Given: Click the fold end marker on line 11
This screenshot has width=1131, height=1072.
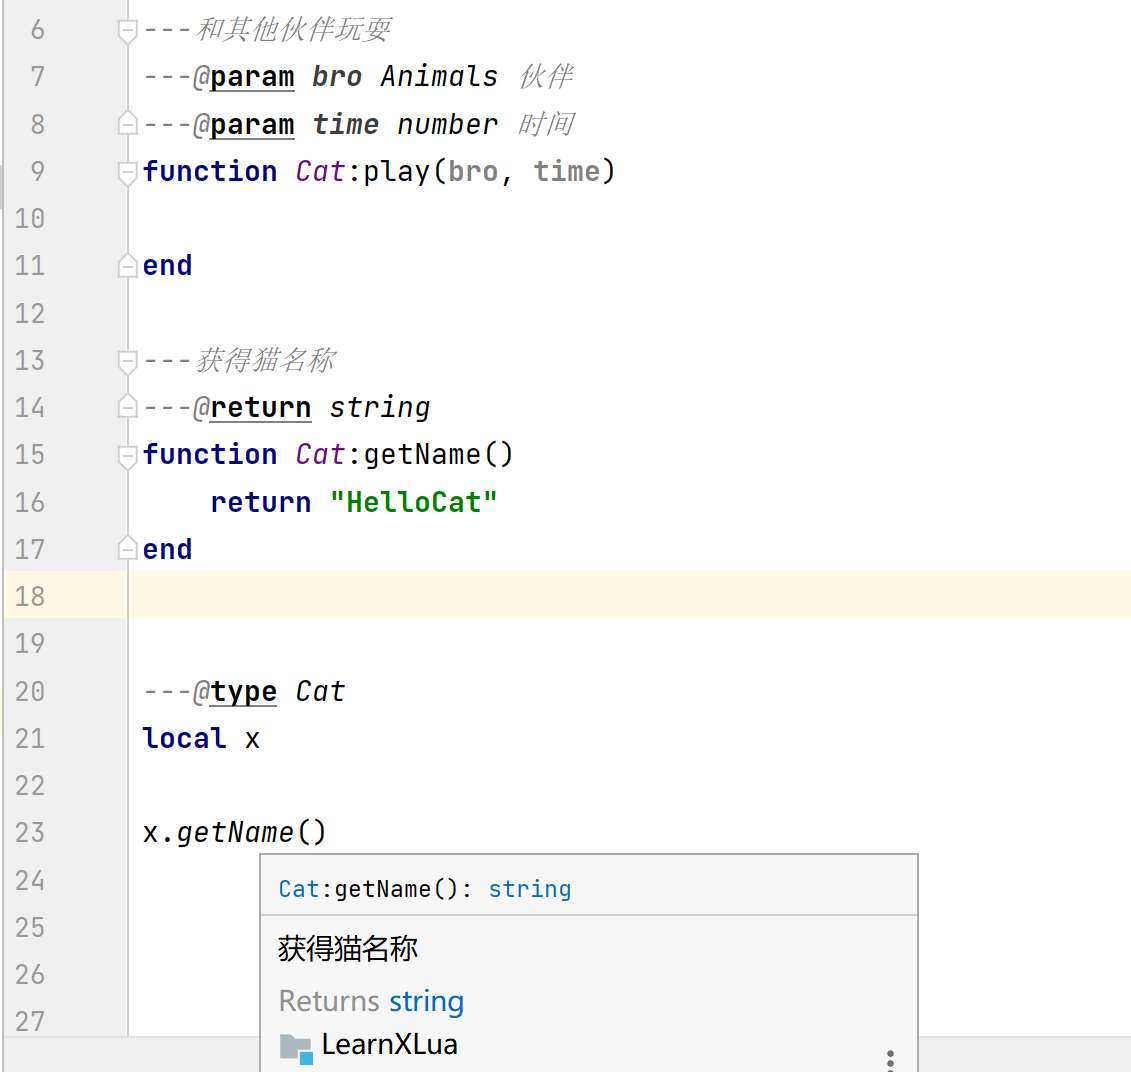Looking at the screenshot, I should 127,266.
